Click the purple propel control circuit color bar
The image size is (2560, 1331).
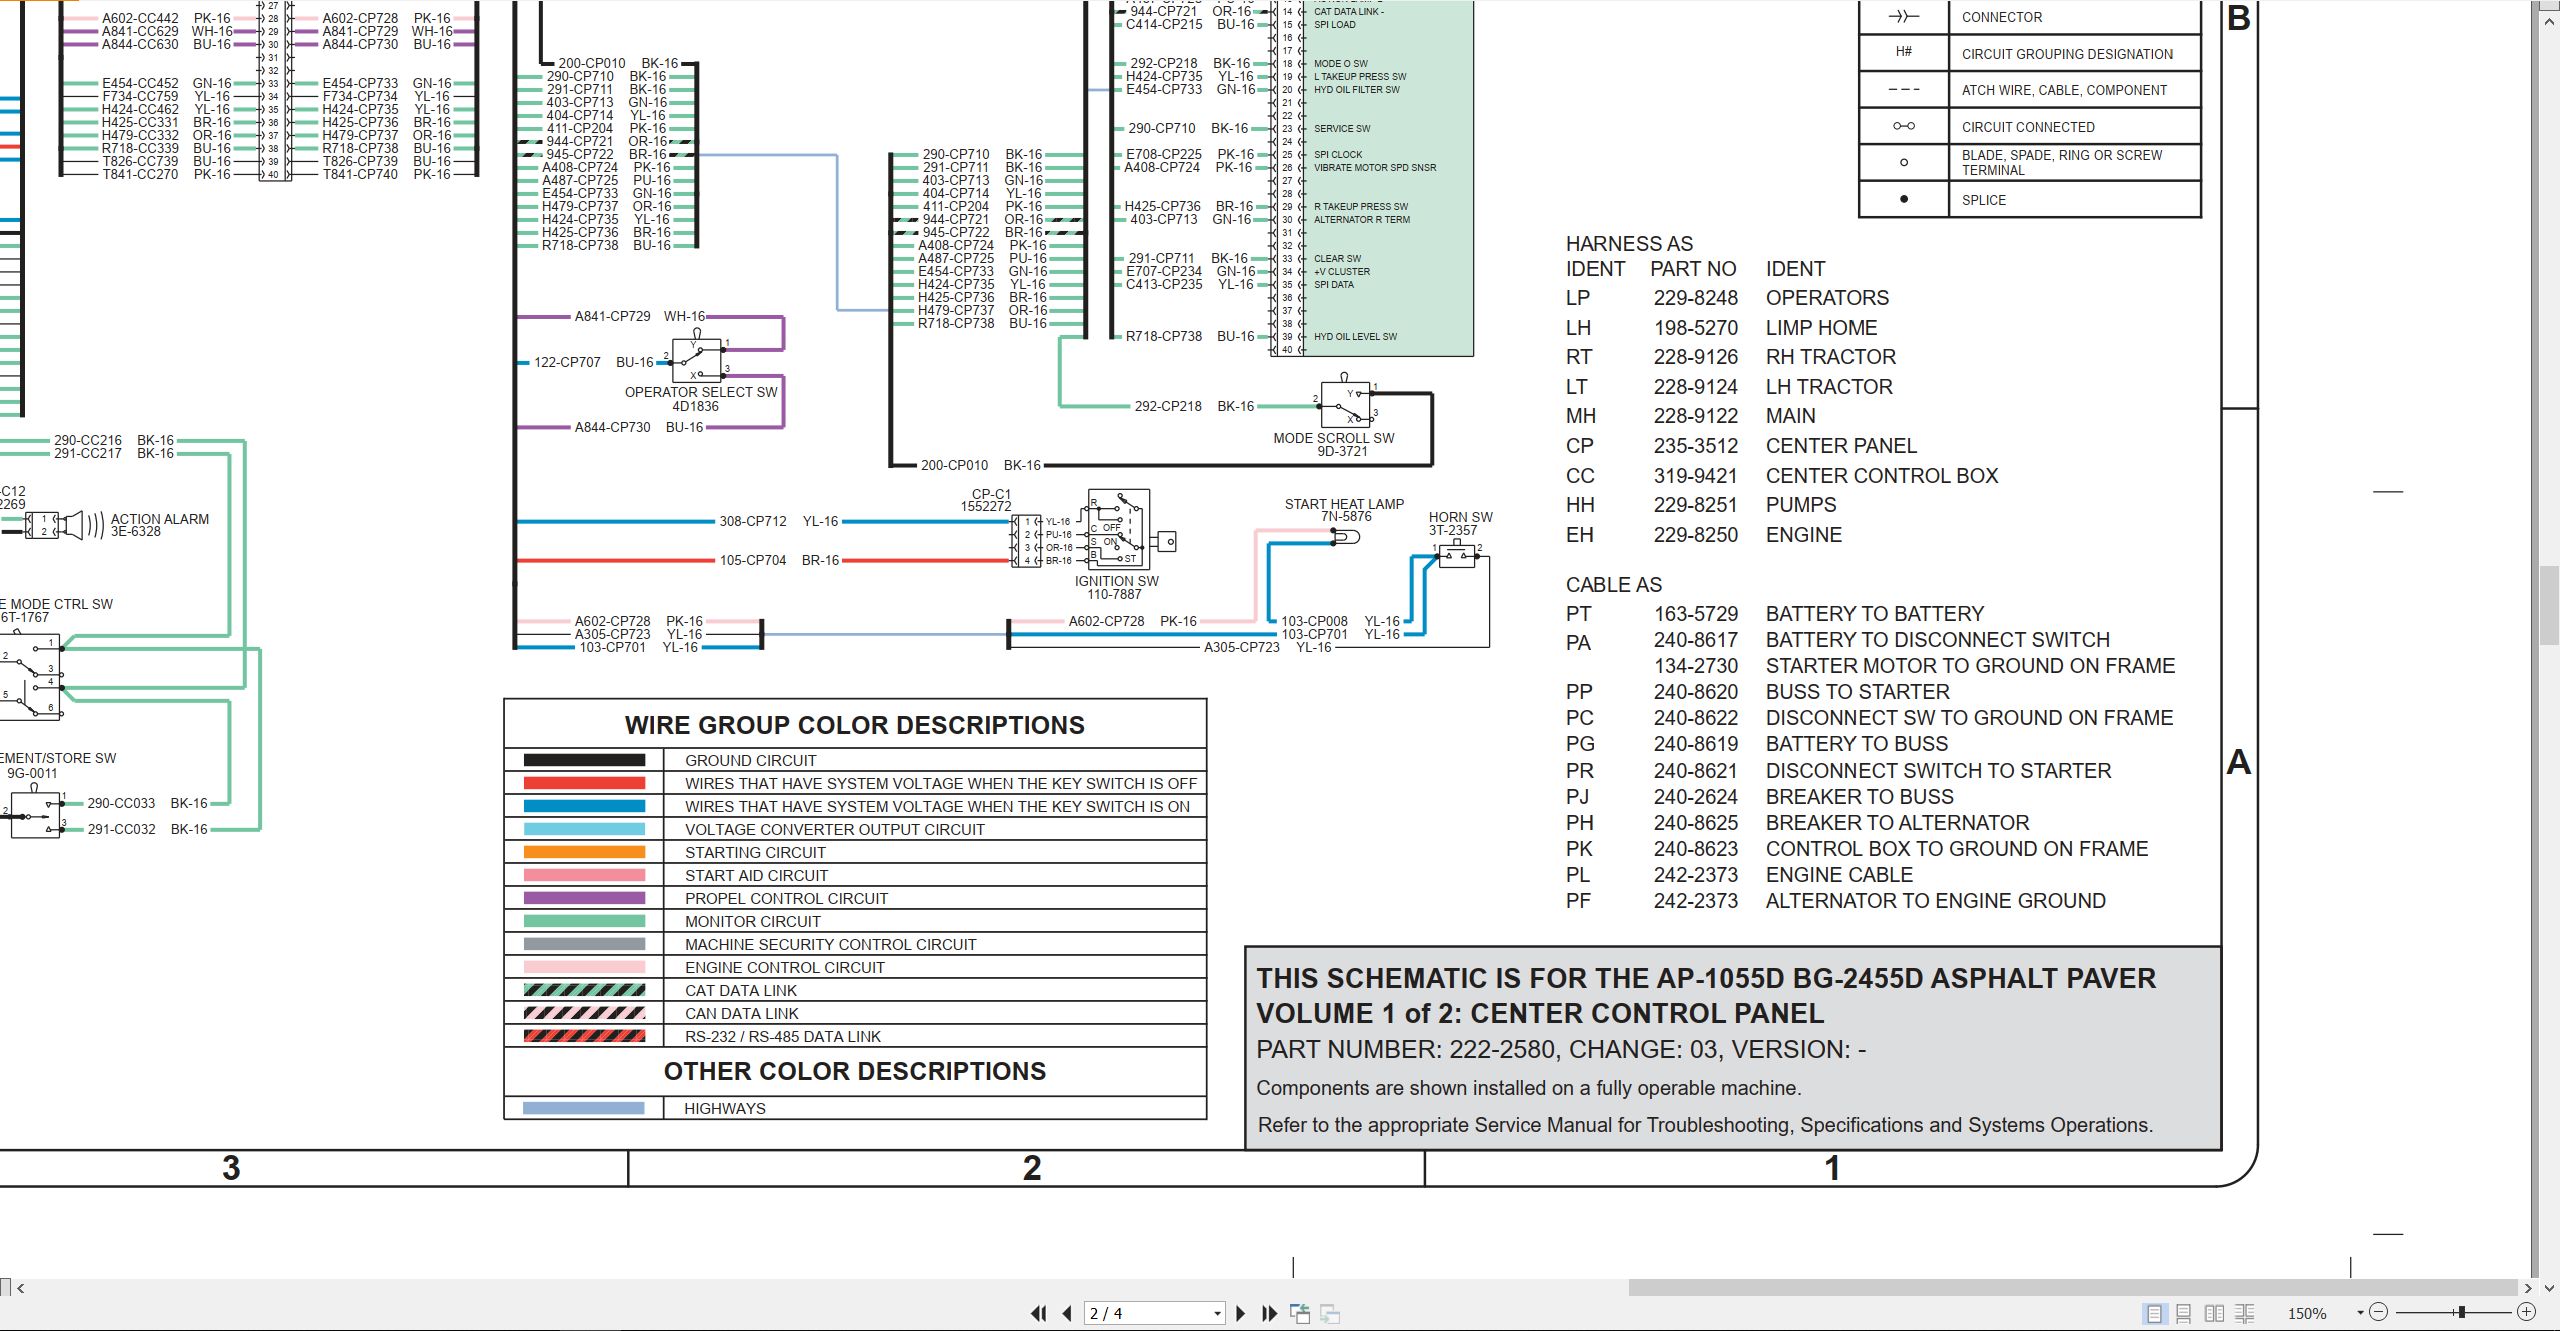click(x=584, y=898)
